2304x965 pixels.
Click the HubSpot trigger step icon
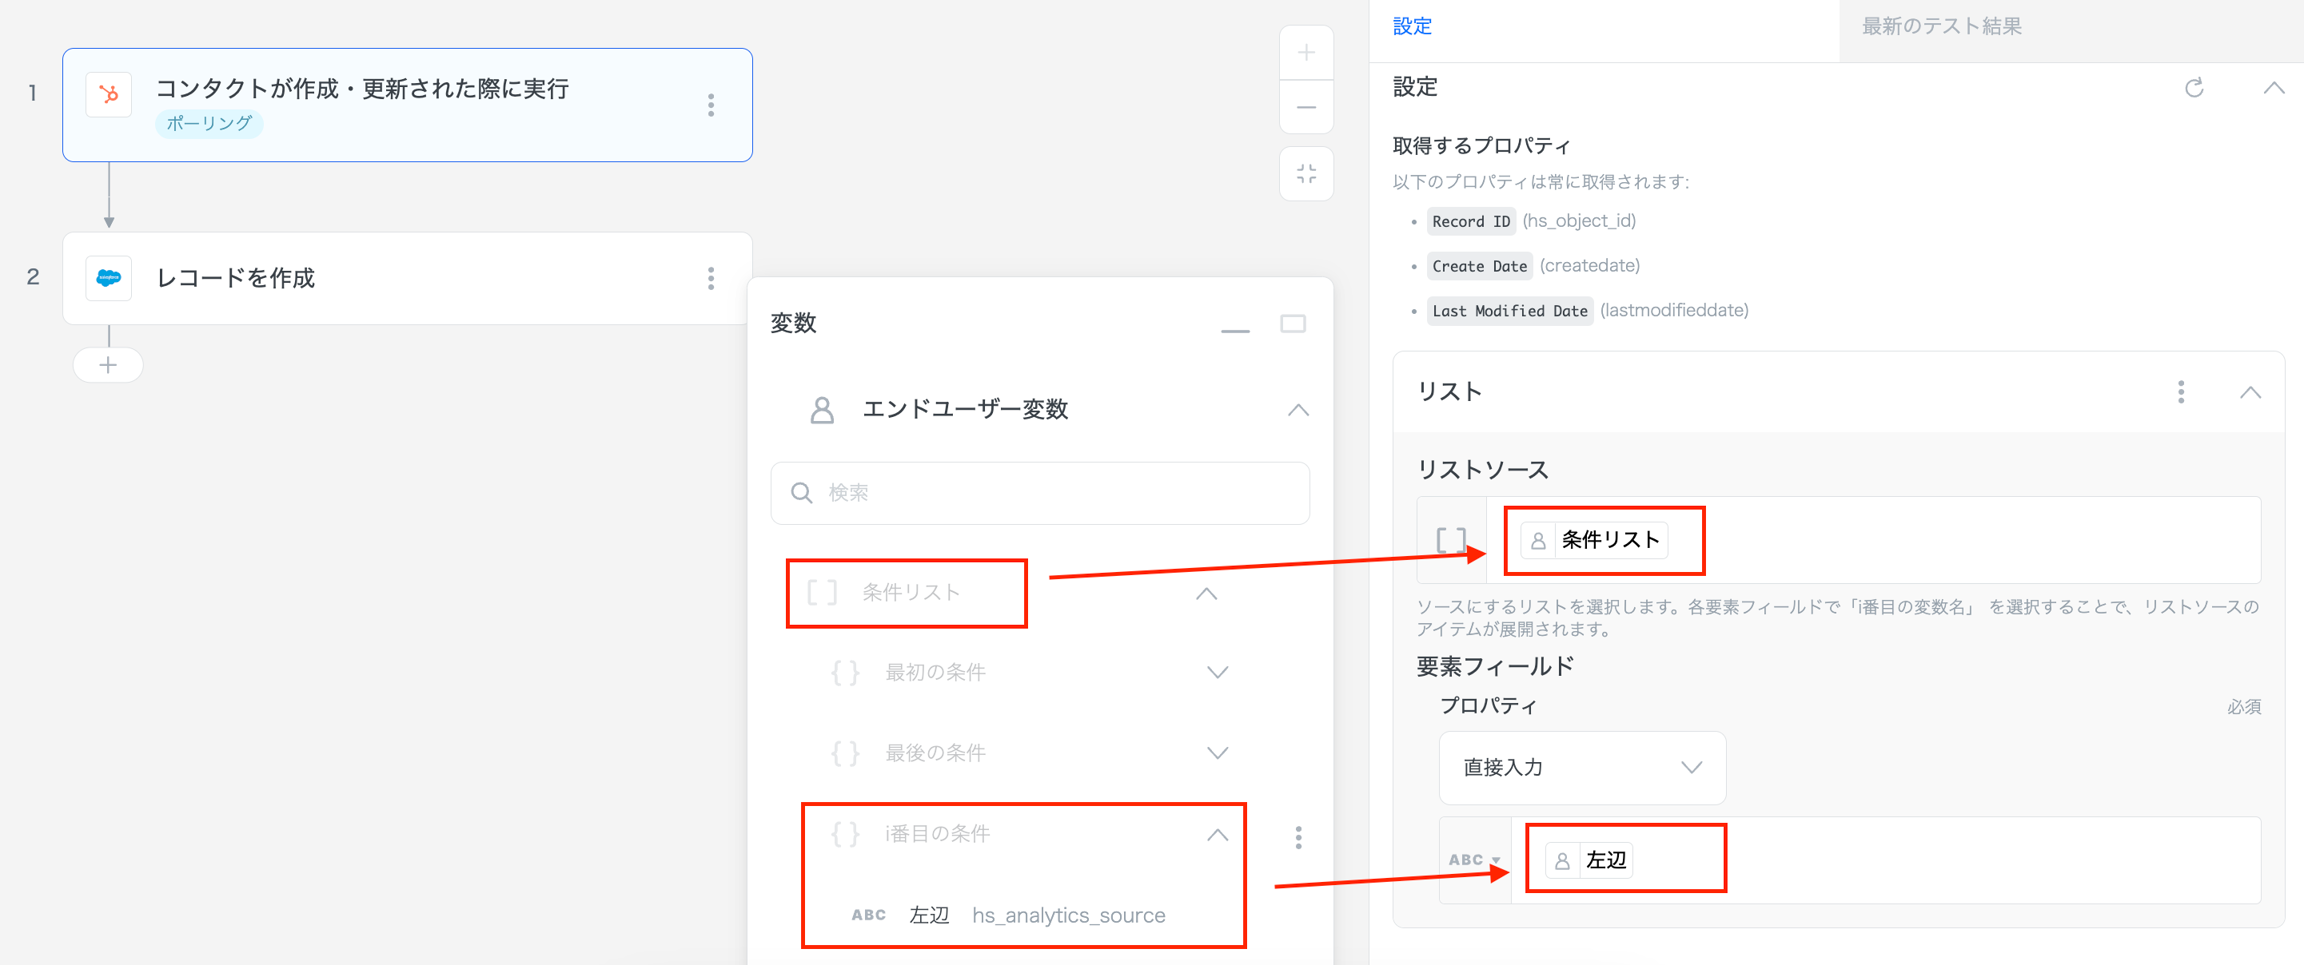[x=109, y=95]
